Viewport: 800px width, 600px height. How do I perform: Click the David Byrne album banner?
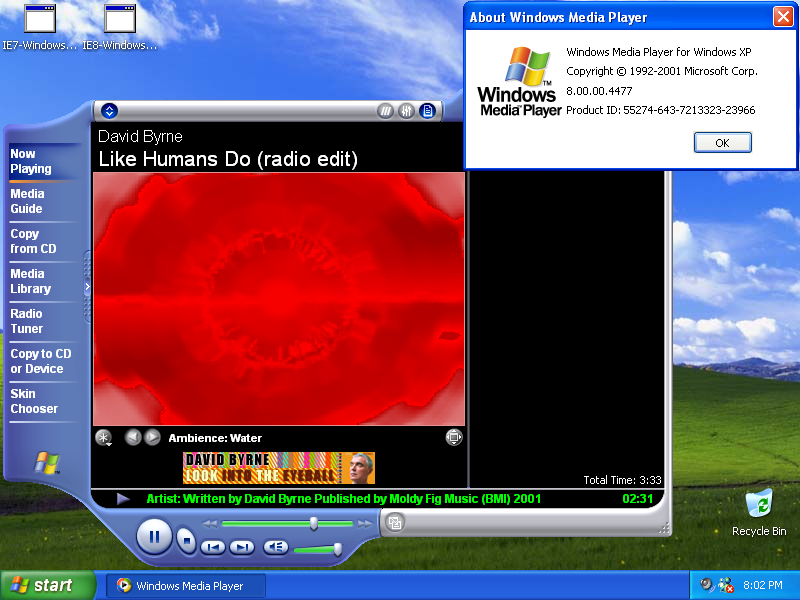(279, 468)
